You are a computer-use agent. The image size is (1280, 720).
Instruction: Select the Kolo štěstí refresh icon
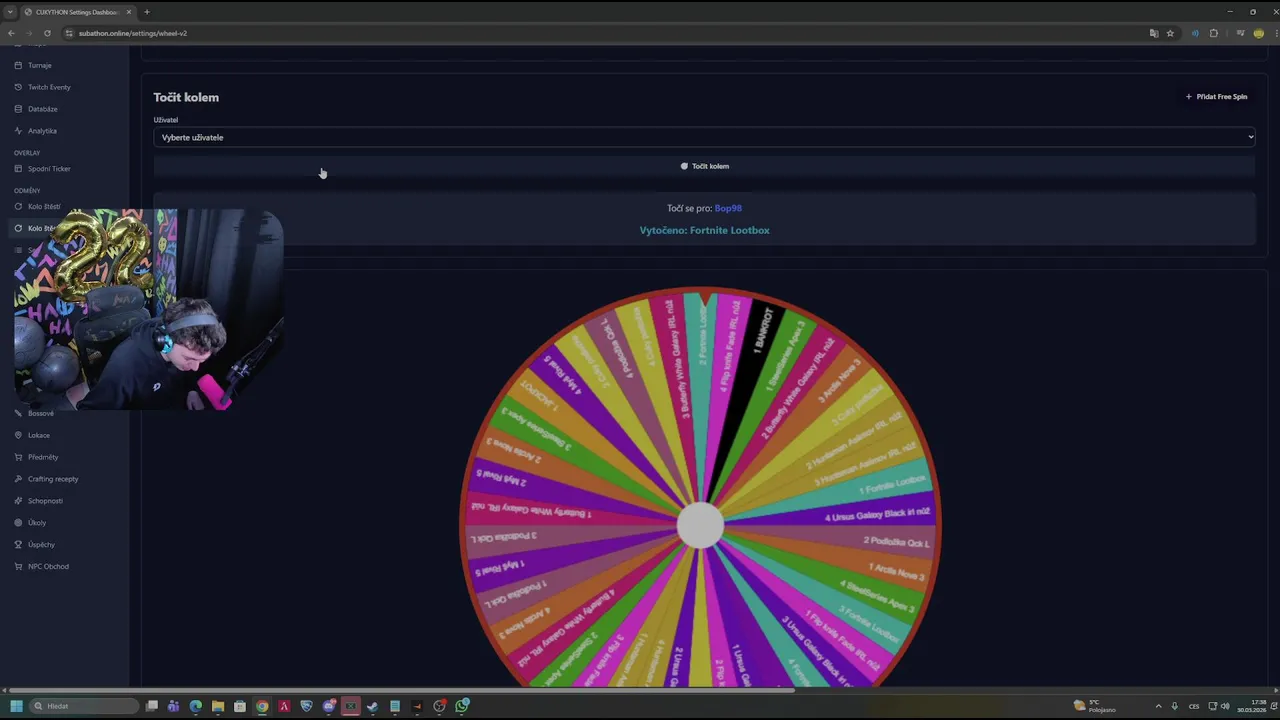click(18, 207)
